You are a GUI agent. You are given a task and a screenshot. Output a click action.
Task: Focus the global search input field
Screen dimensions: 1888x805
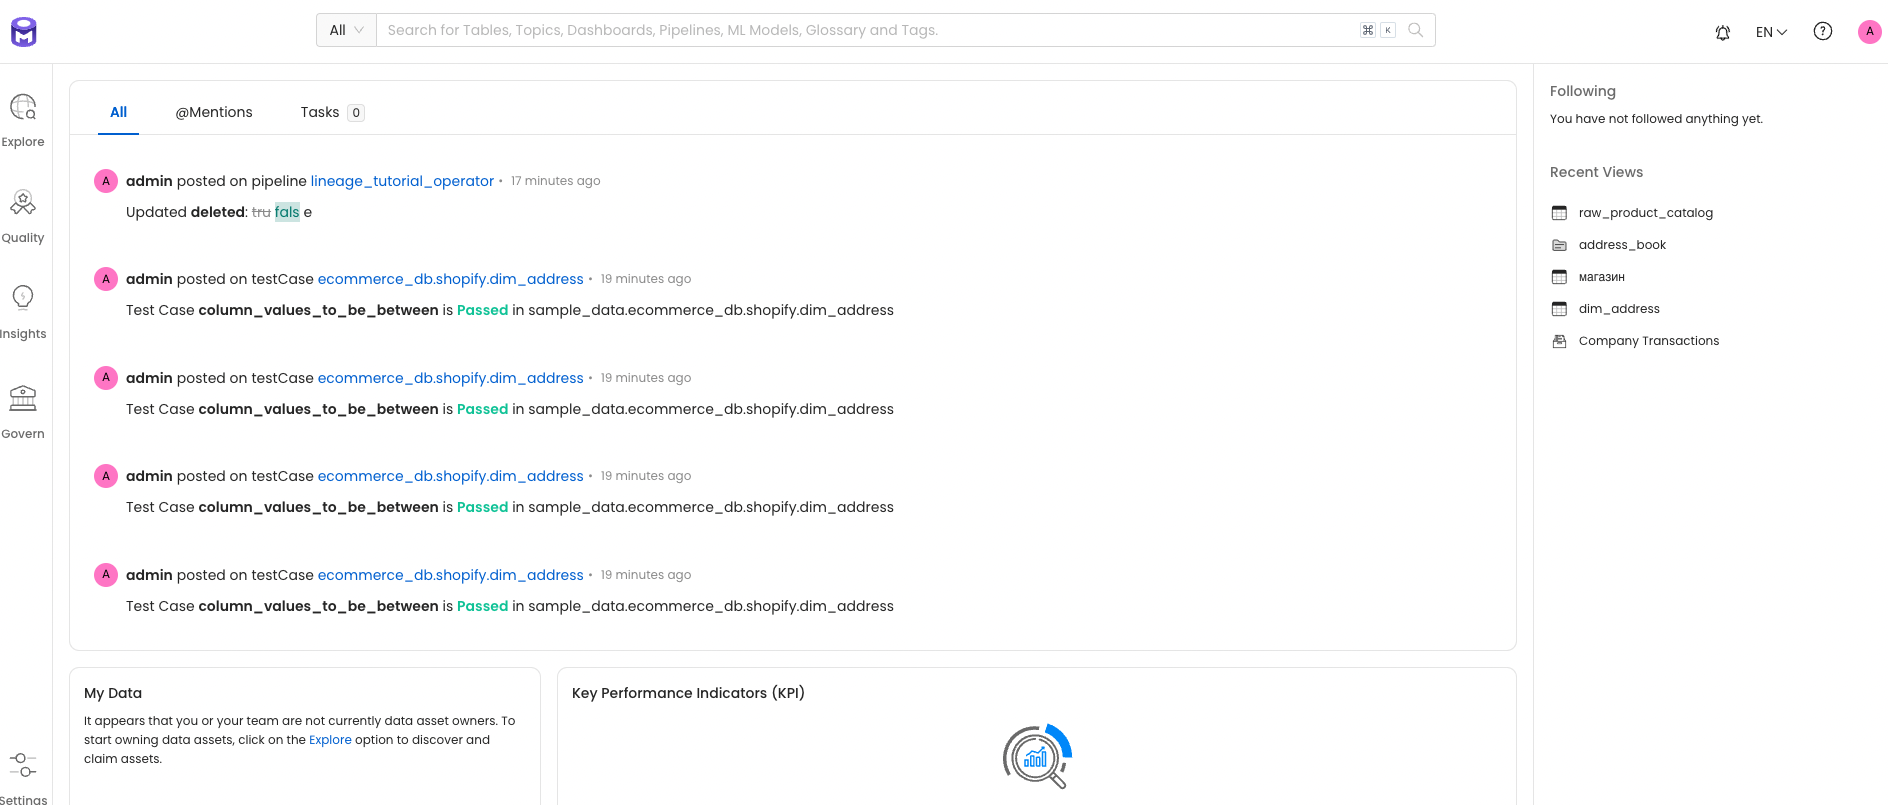[860, 30]
